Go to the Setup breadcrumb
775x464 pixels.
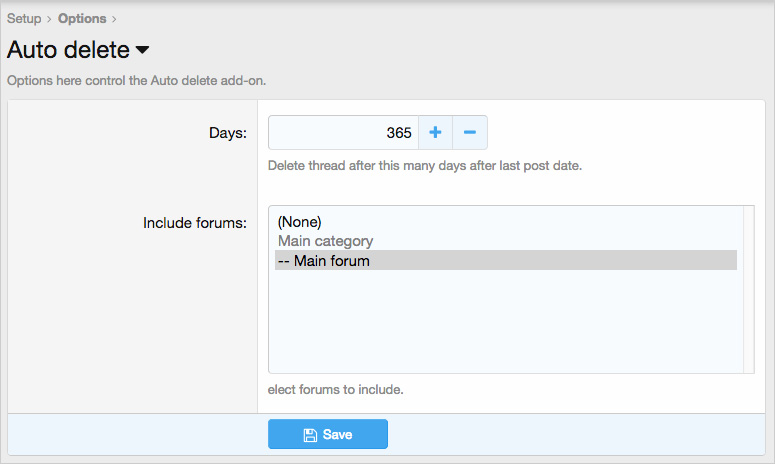pos(24,19)
